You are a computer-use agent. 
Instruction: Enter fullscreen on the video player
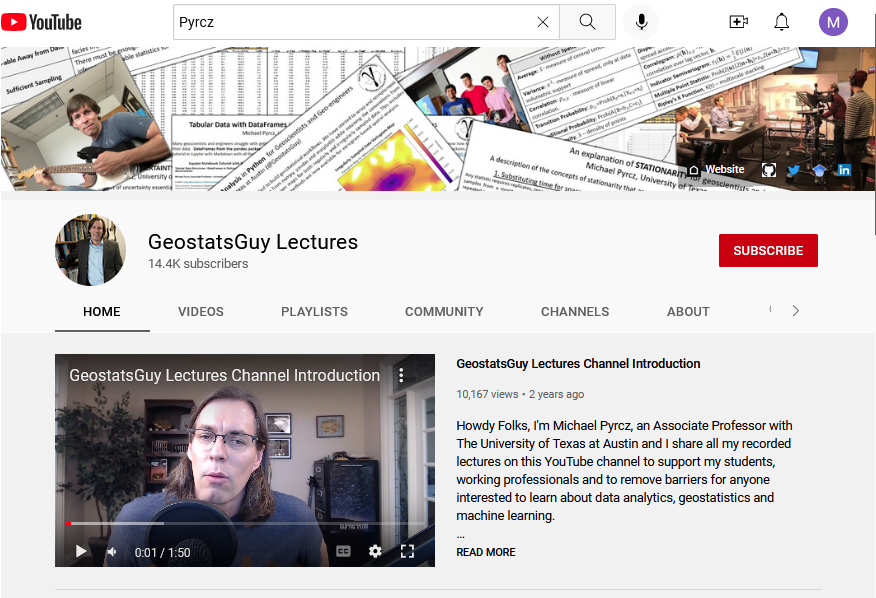click(x=407, y=552)
